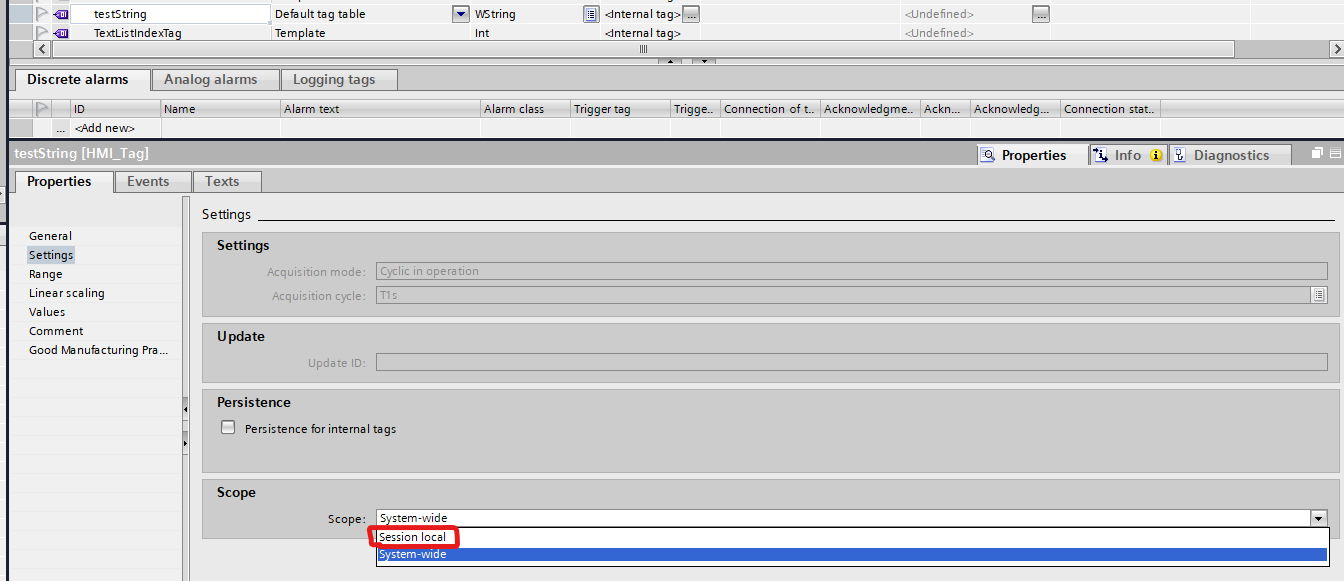Click the testString tag name cell
The width and height of the screenshot is (1344, 581).
click(170, 14)
